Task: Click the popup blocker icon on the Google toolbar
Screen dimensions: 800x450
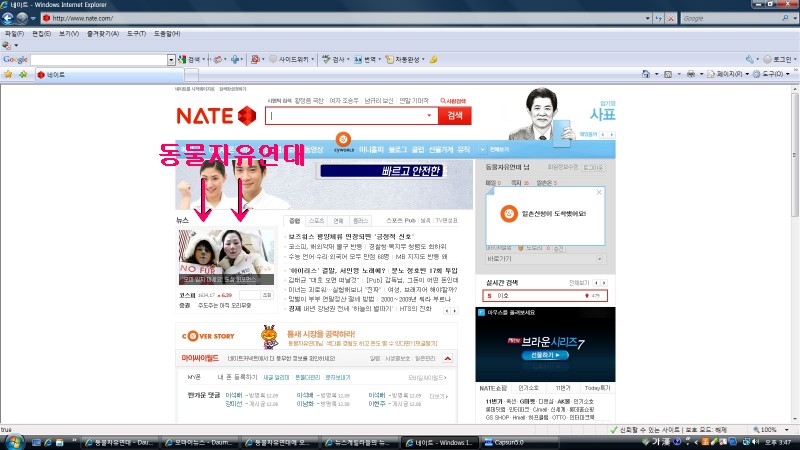Action: (x=256, y=60)
